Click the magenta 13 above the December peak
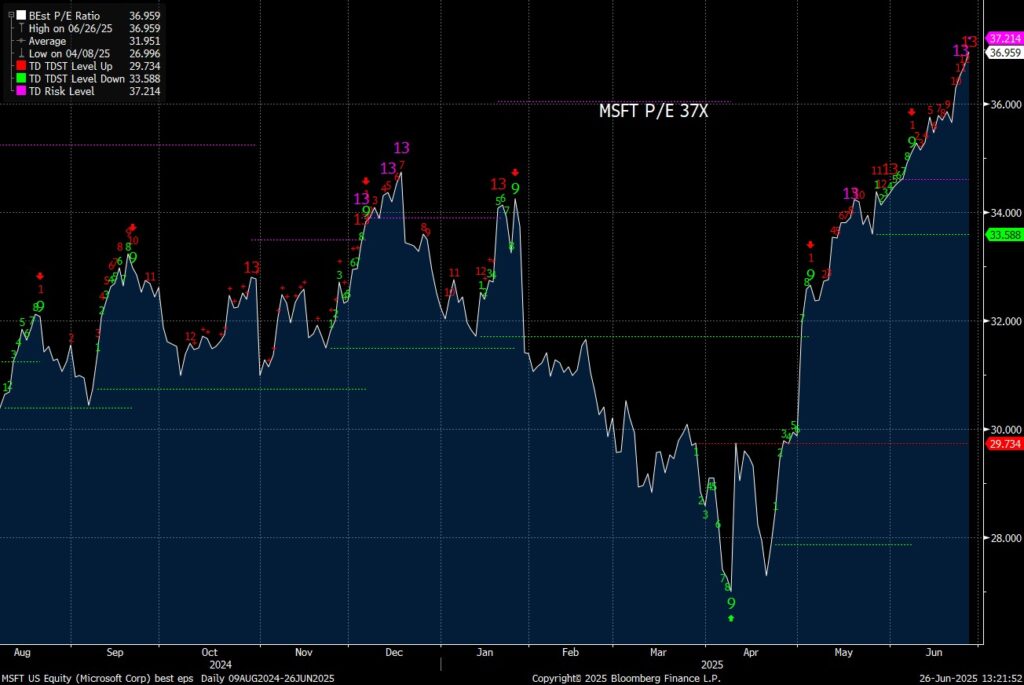 click(402, 148)
